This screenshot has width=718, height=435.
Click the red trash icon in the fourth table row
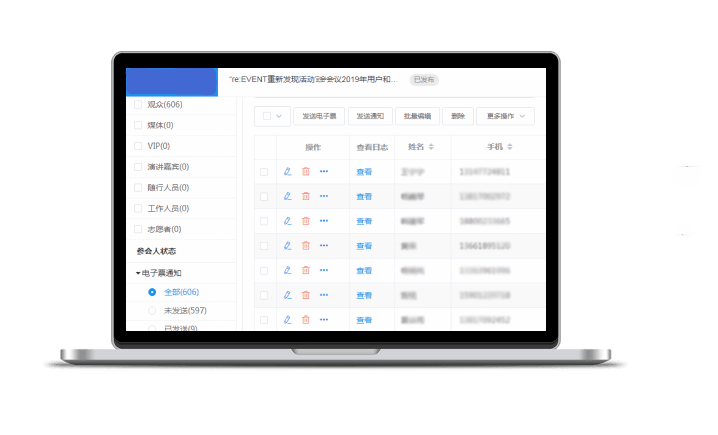click(x=306, y=245)
